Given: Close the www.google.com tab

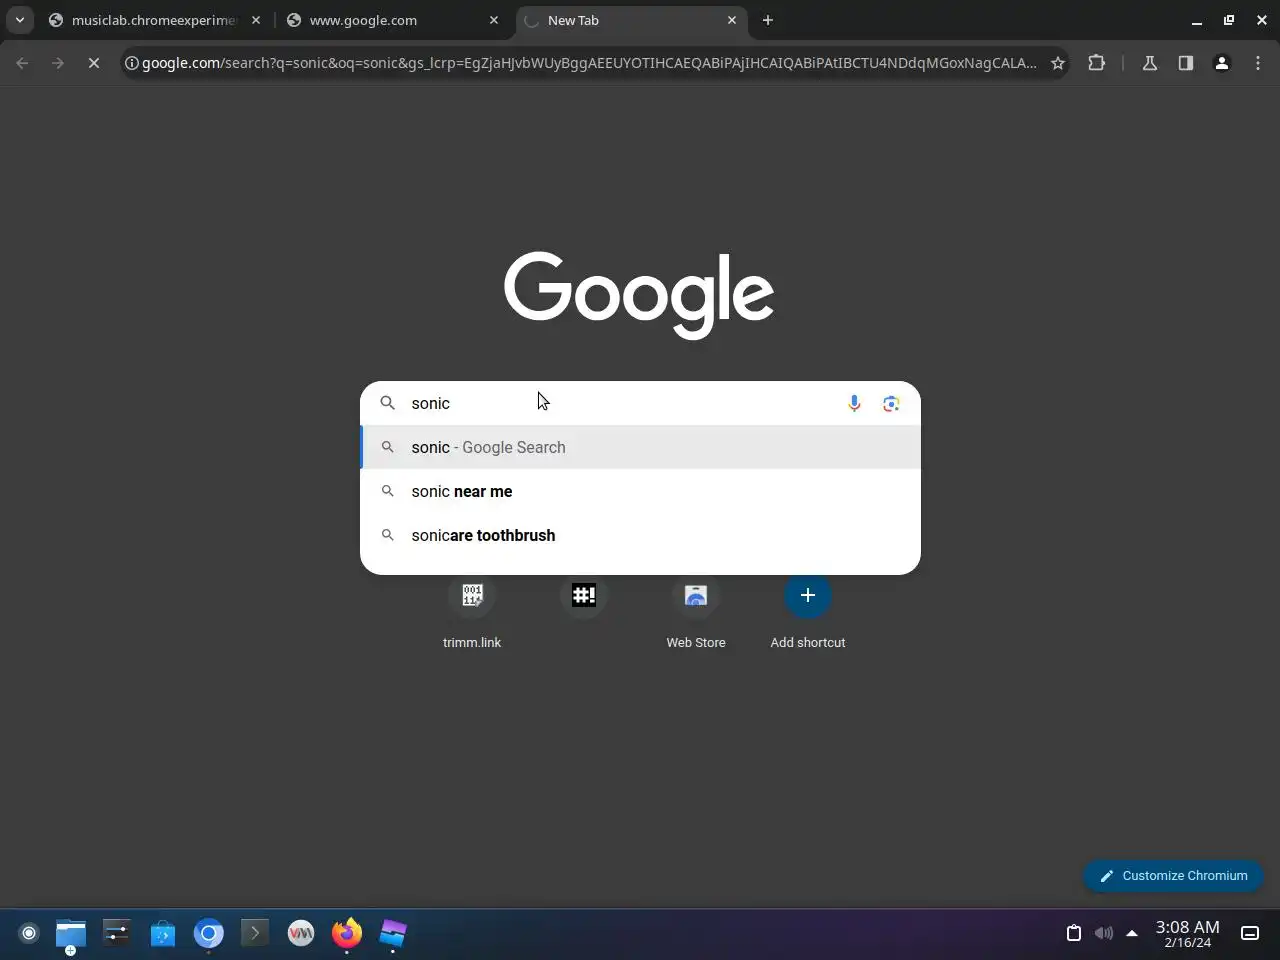Looking at the screenshot, I should [x=494, y=20].
